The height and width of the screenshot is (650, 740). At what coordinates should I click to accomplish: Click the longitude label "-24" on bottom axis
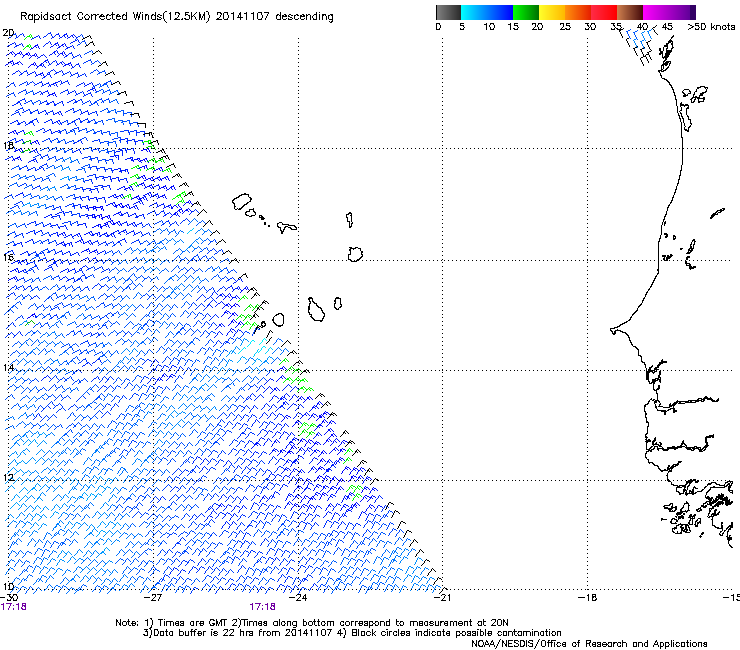(298, 598)
